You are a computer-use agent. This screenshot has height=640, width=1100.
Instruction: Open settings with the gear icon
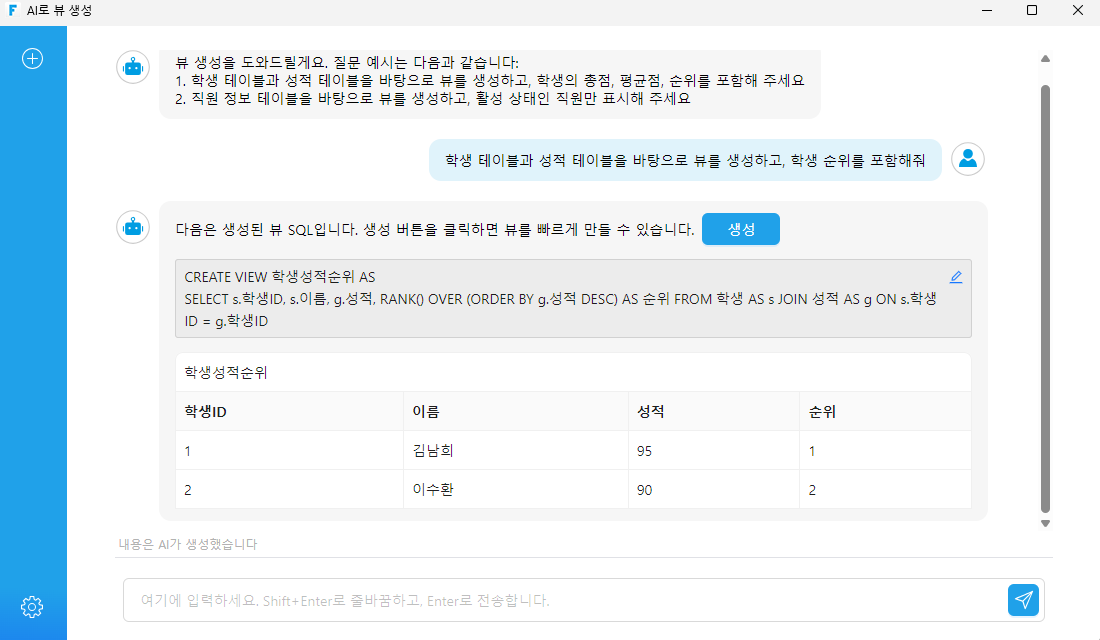(32, 606)
